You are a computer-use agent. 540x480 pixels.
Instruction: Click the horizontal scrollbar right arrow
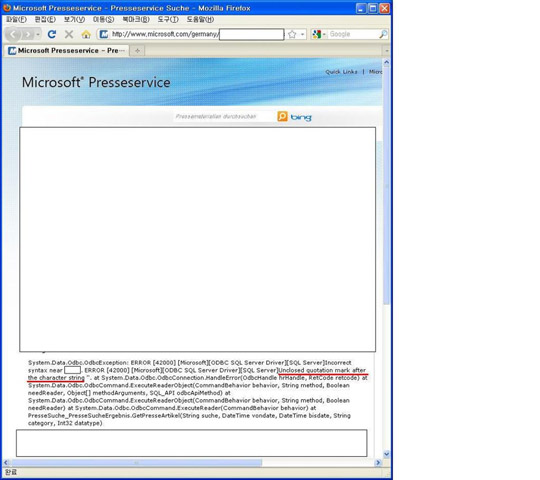378,462
